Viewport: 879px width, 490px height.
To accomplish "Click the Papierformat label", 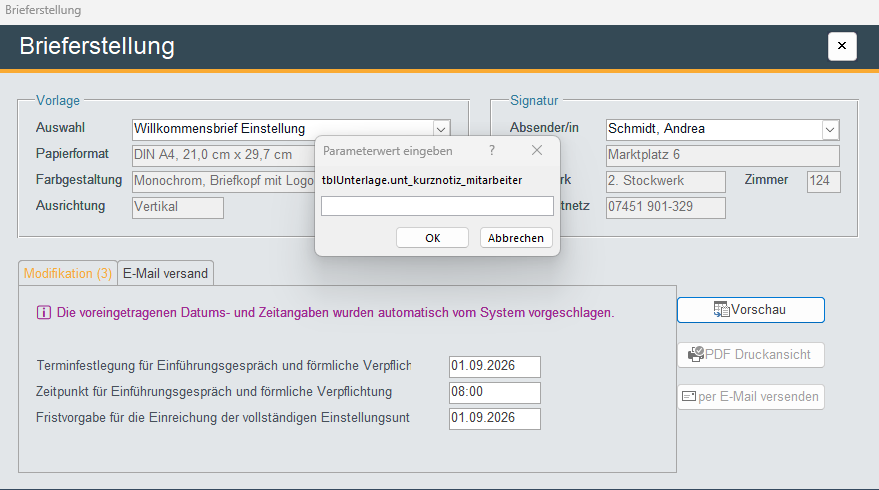I will point(72,154).
